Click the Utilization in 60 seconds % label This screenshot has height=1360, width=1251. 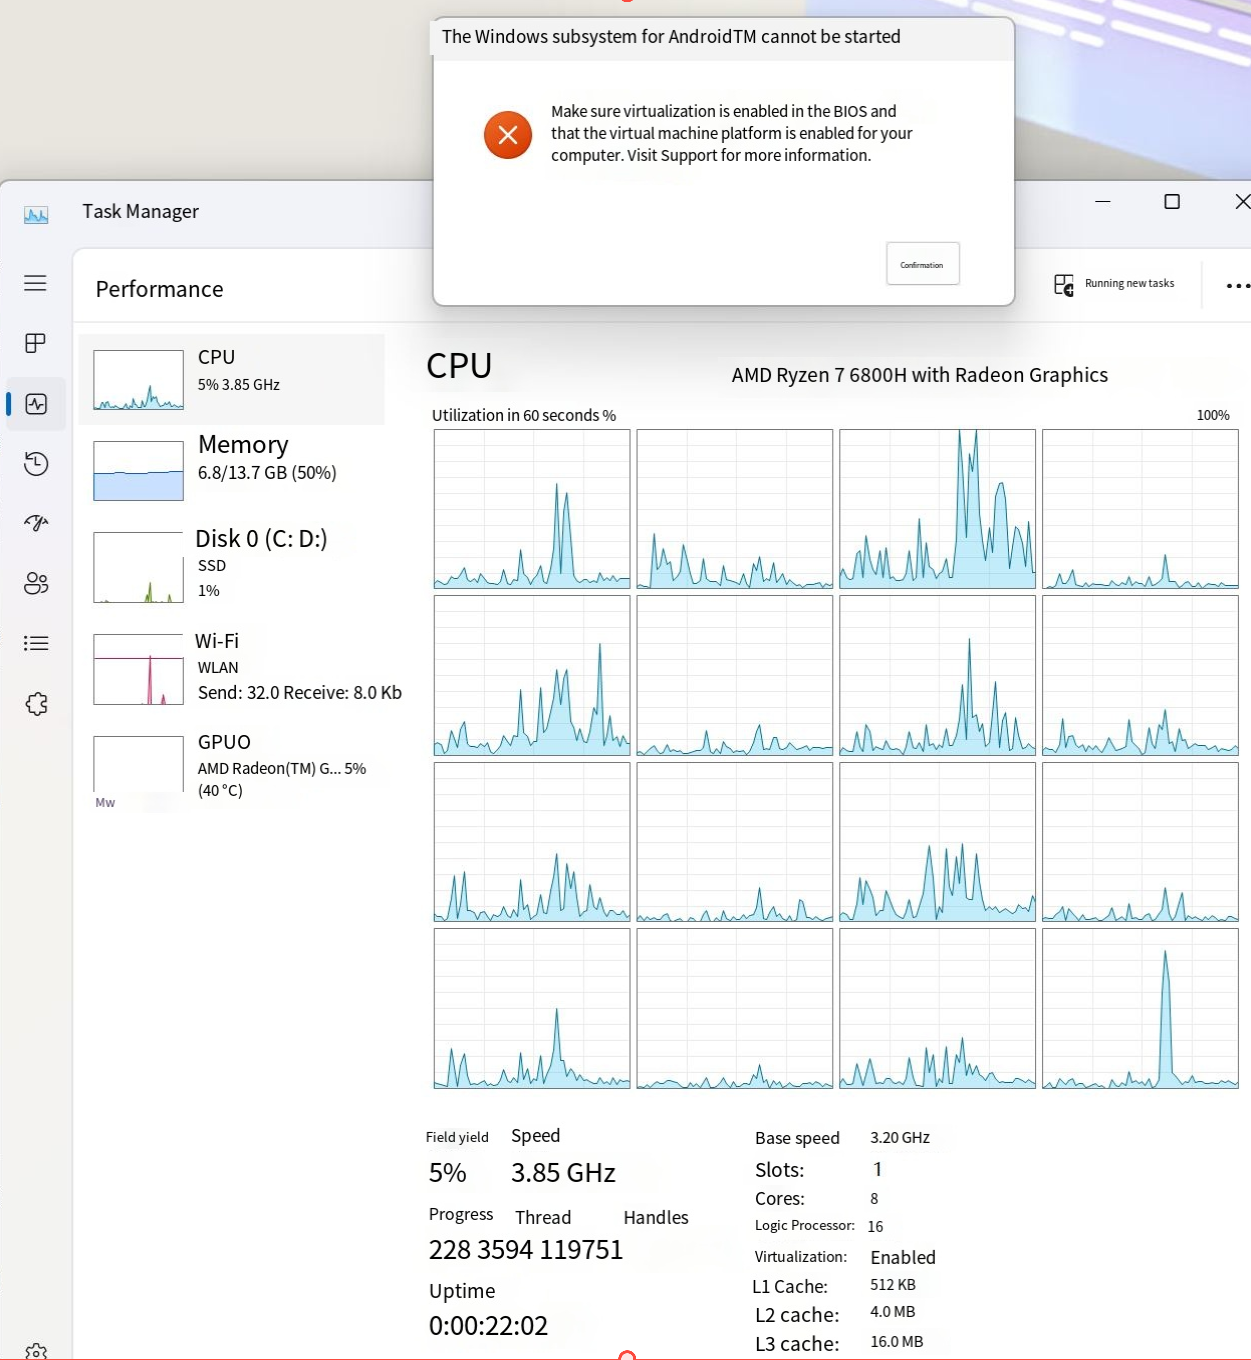(x=524, y=415)
